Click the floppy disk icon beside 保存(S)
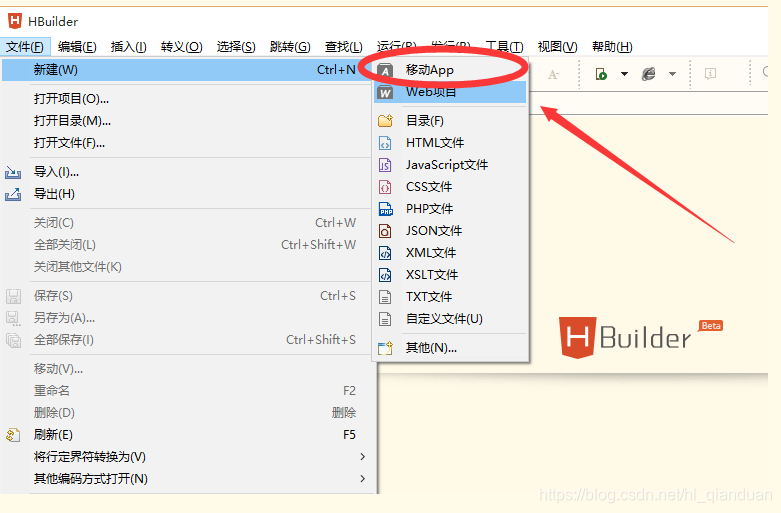This screenshot has height=513, width=781. 13,296
